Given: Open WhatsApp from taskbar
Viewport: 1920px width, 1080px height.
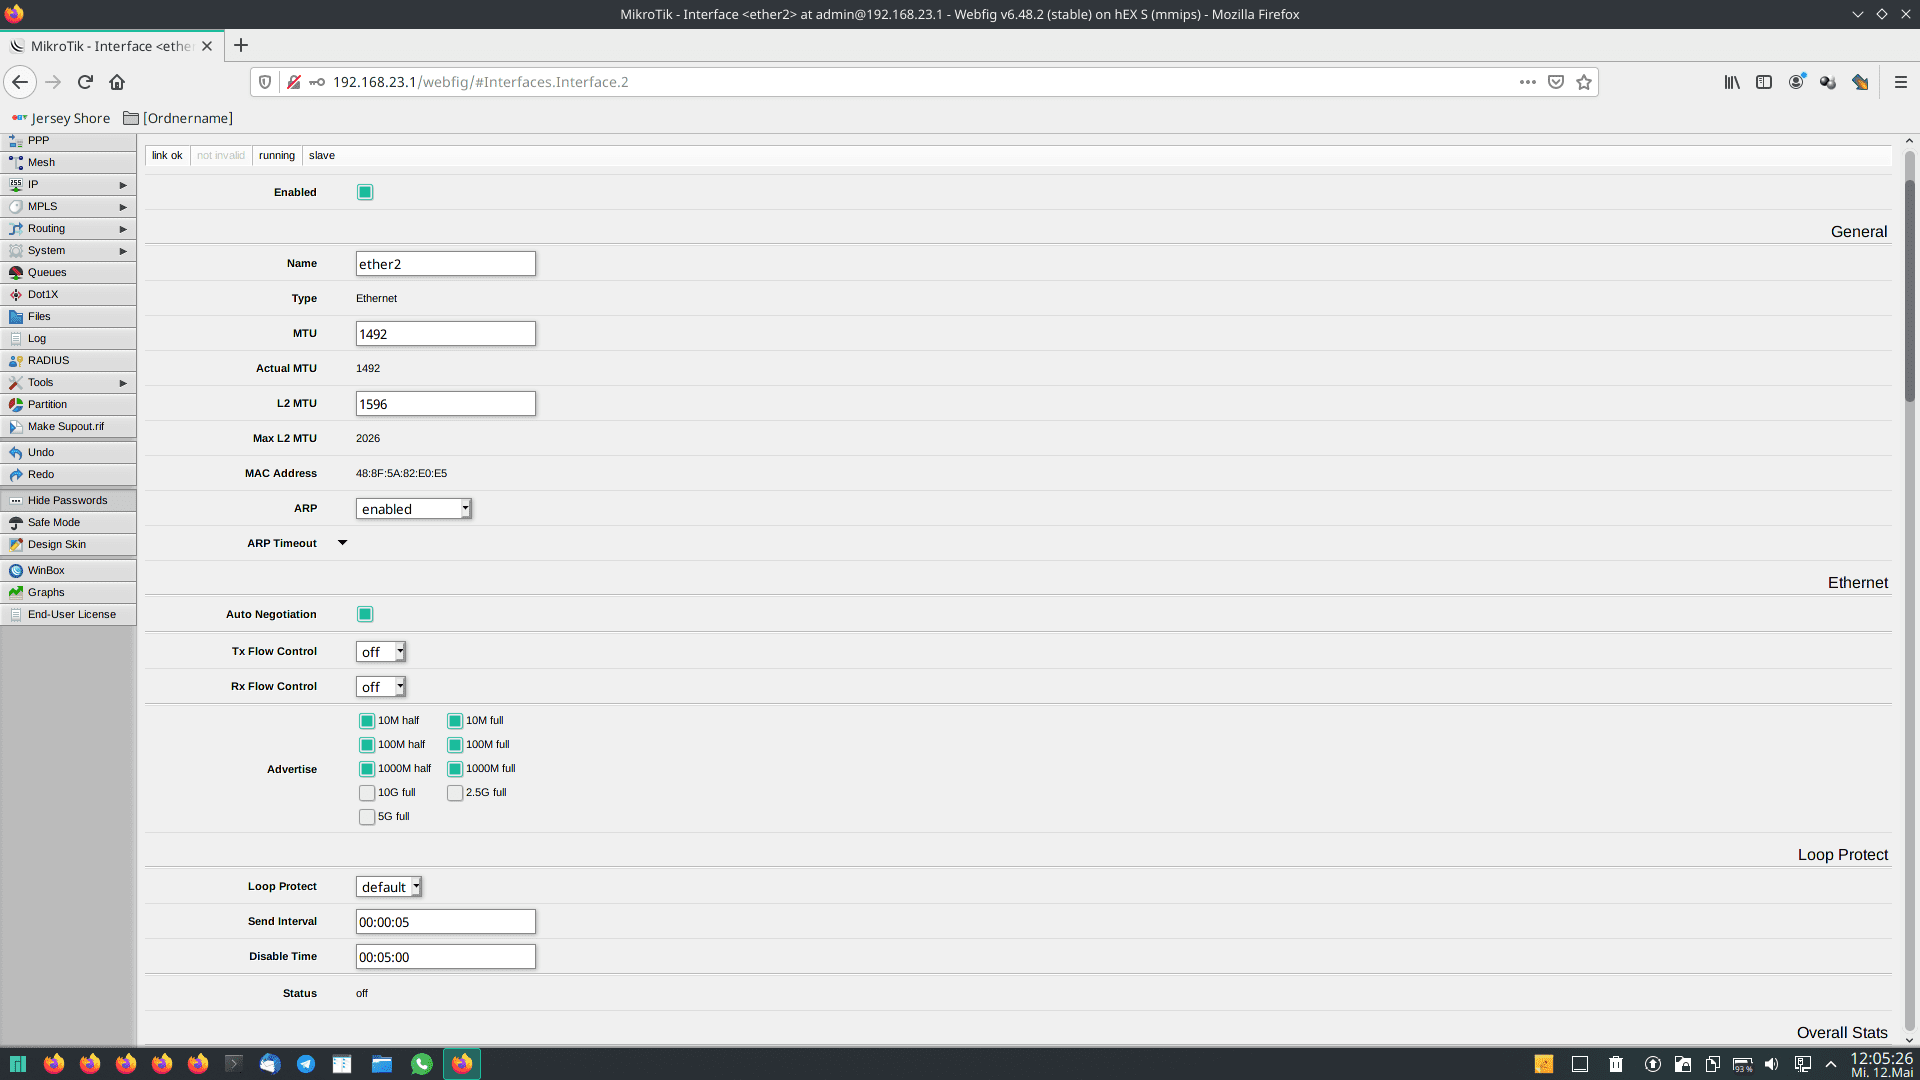Looking at the screenshot, I should pos(422,1064).
